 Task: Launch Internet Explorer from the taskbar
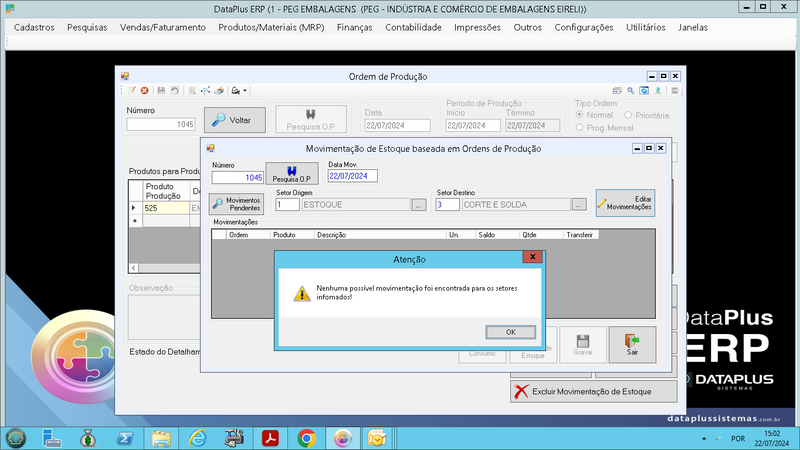pos(198,438)
